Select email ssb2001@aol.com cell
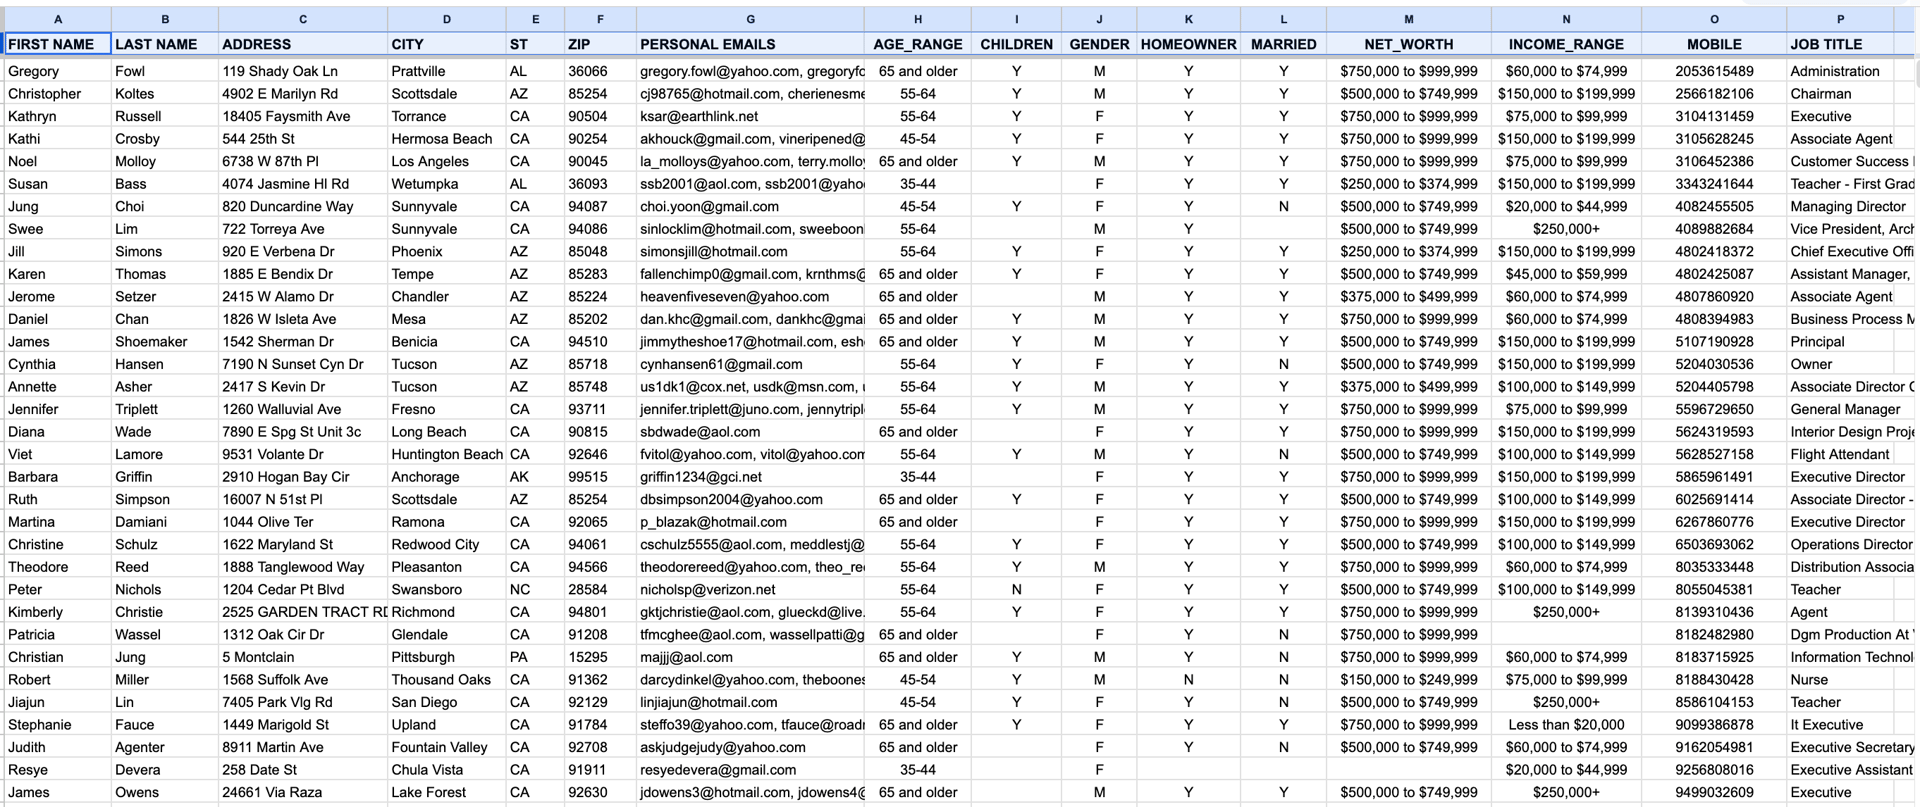Viewport: 1920px width, 807px height. click(750, 184)
